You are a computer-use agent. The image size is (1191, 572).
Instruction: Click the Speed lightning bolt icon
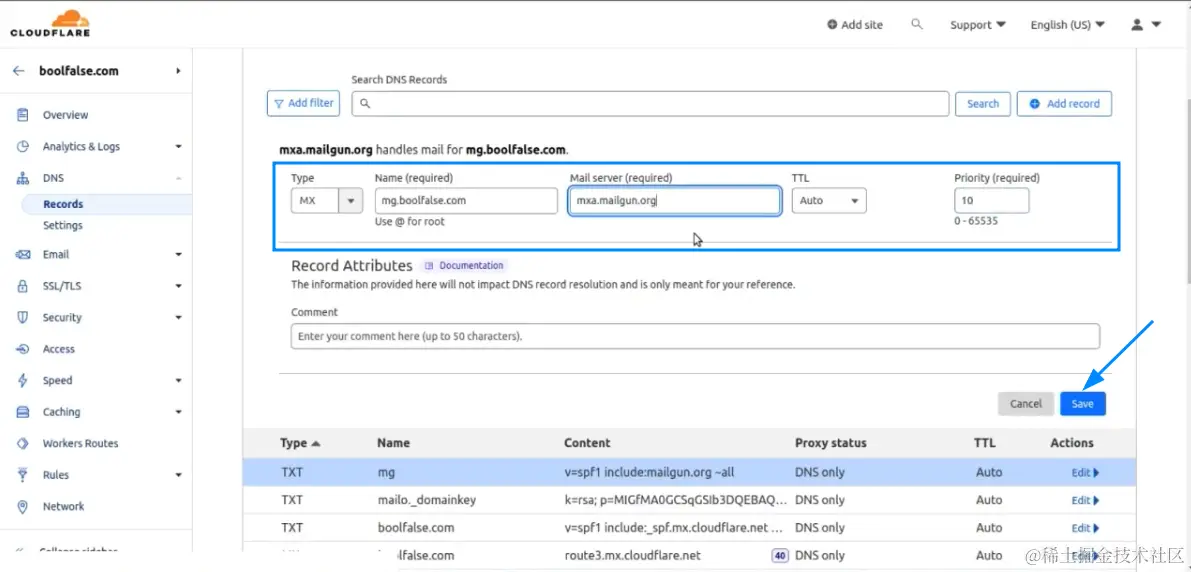(23, 381)
